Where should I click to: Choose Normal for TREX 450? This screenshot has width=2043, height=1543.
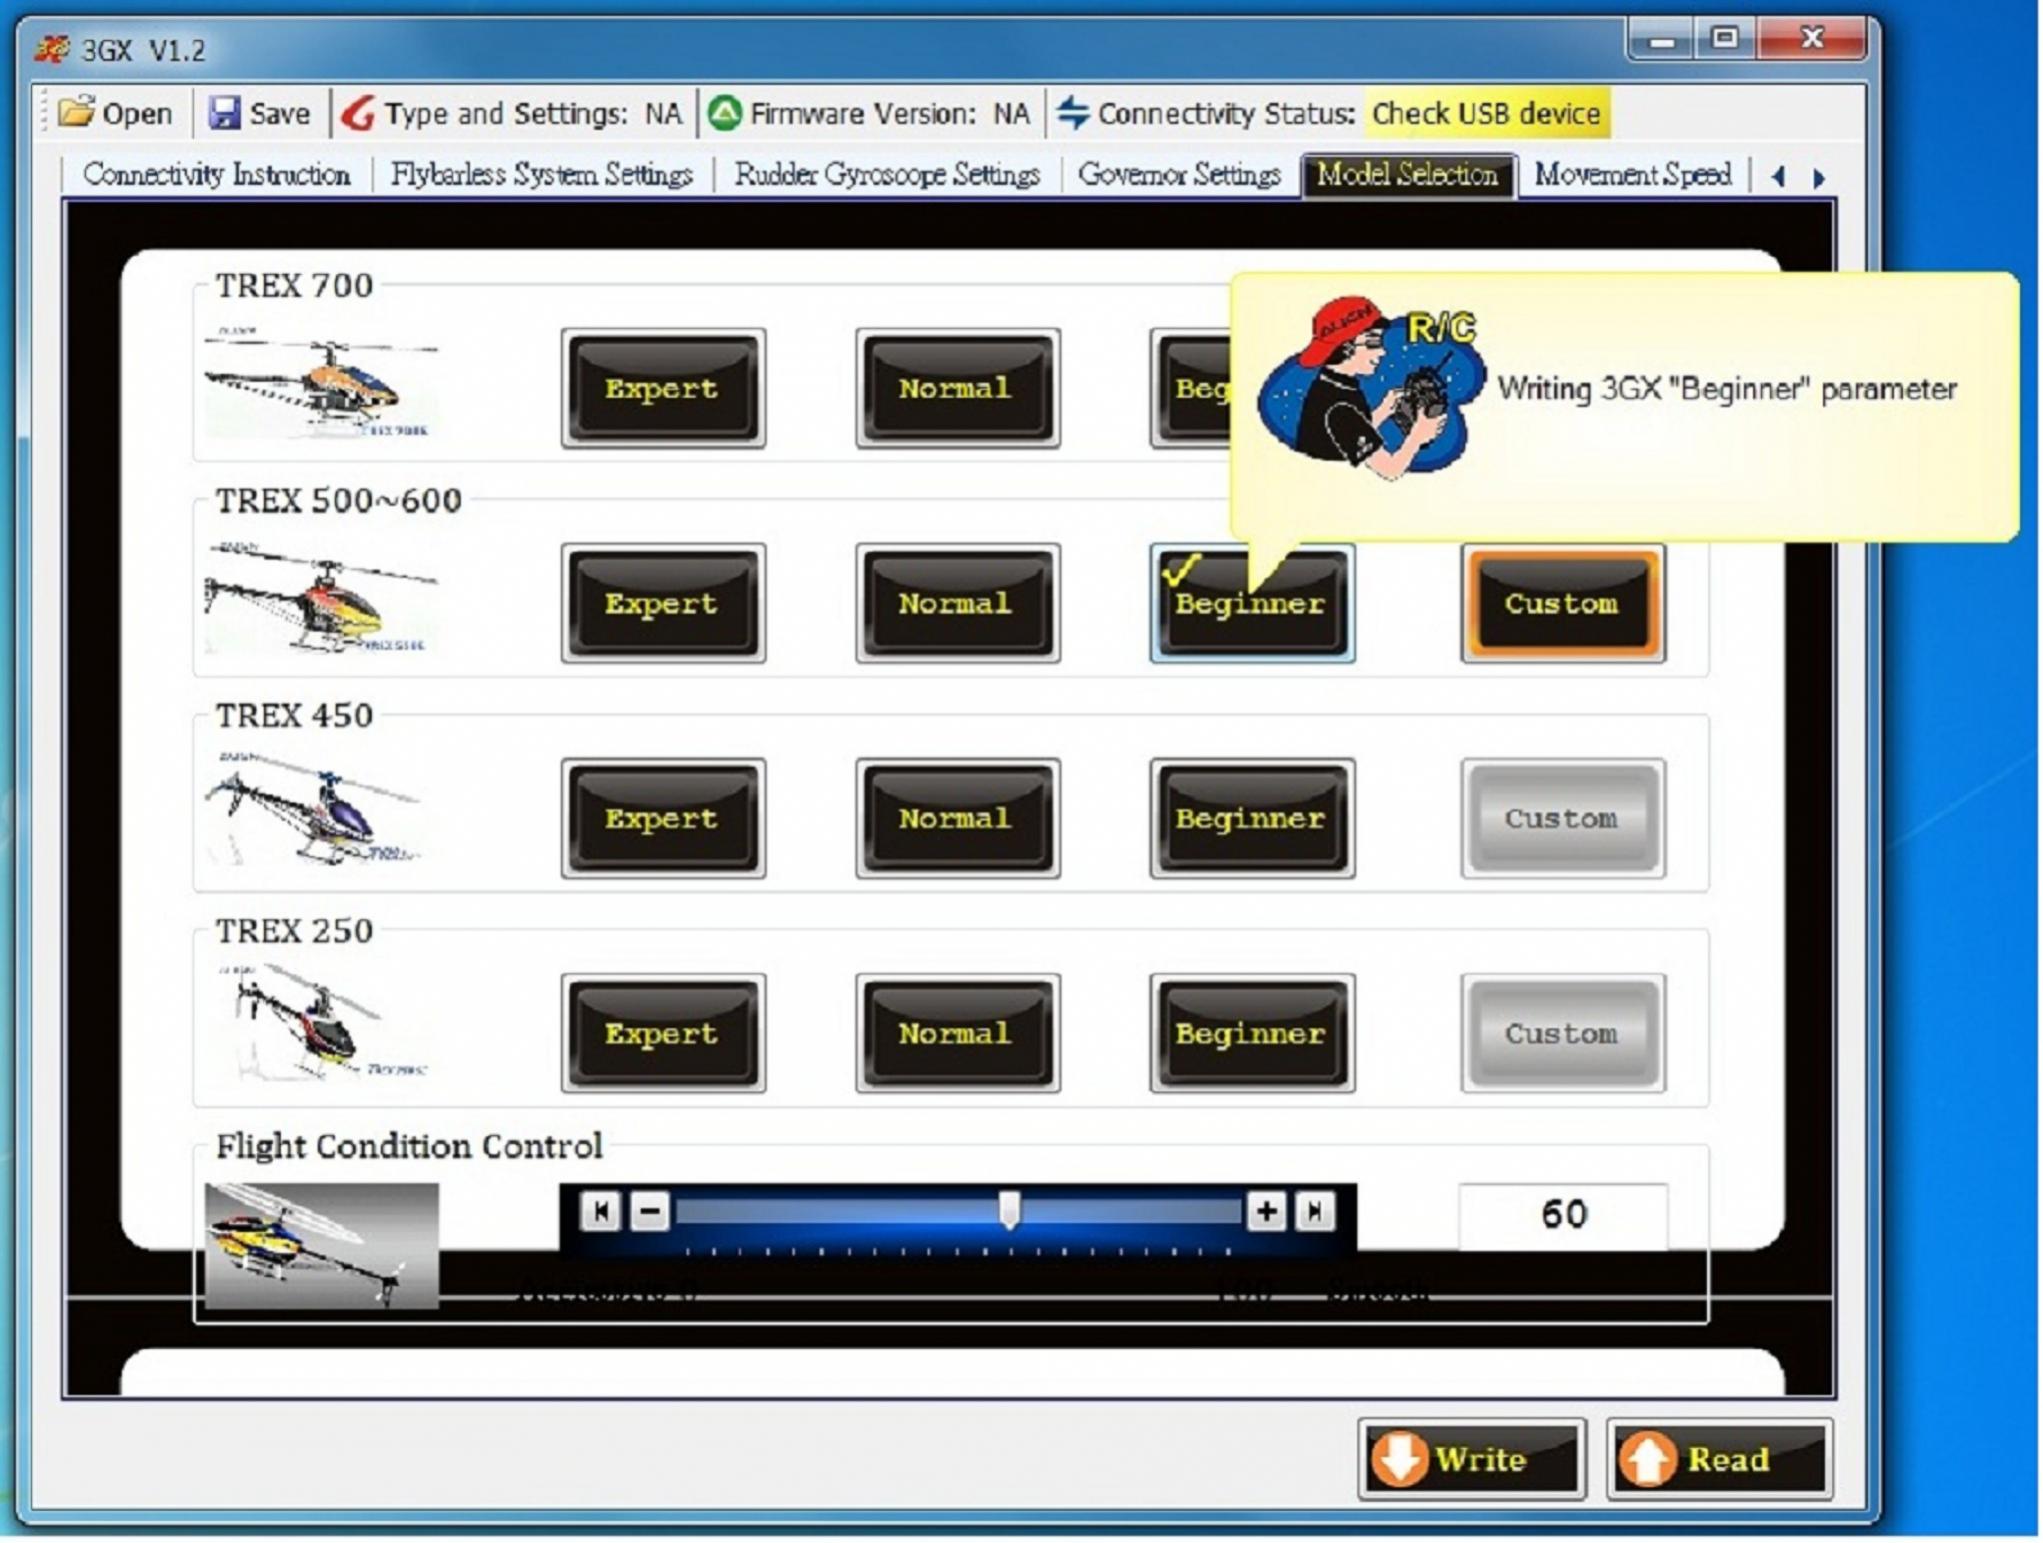click(957, 818)
